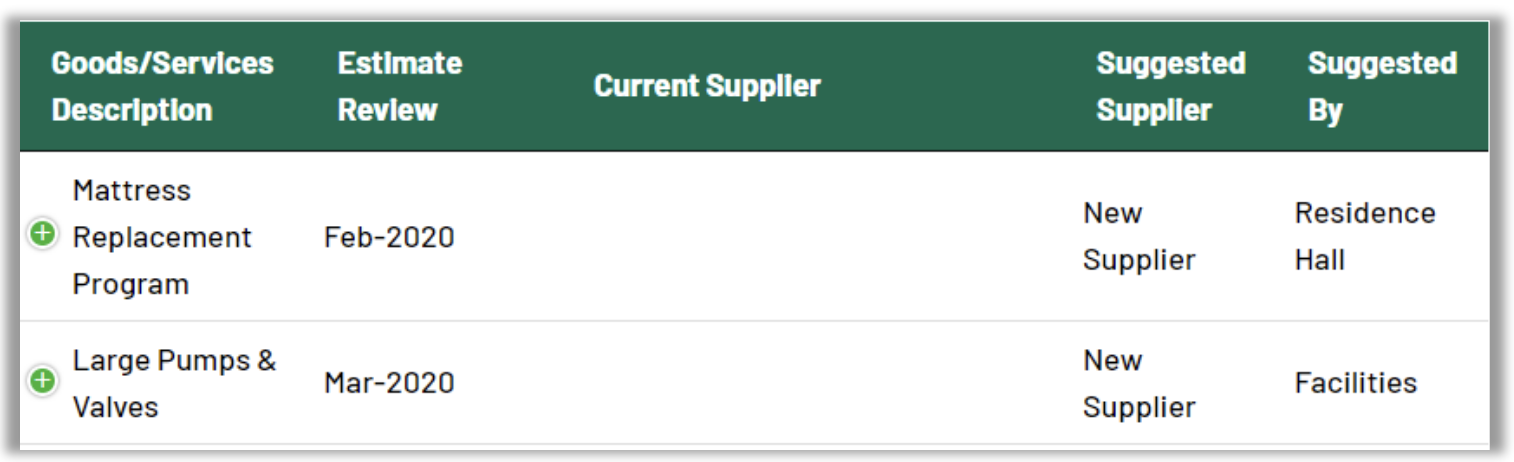Click the Suggested By column header
This screenshot has width=1514, height=462.
(1381, 86)
